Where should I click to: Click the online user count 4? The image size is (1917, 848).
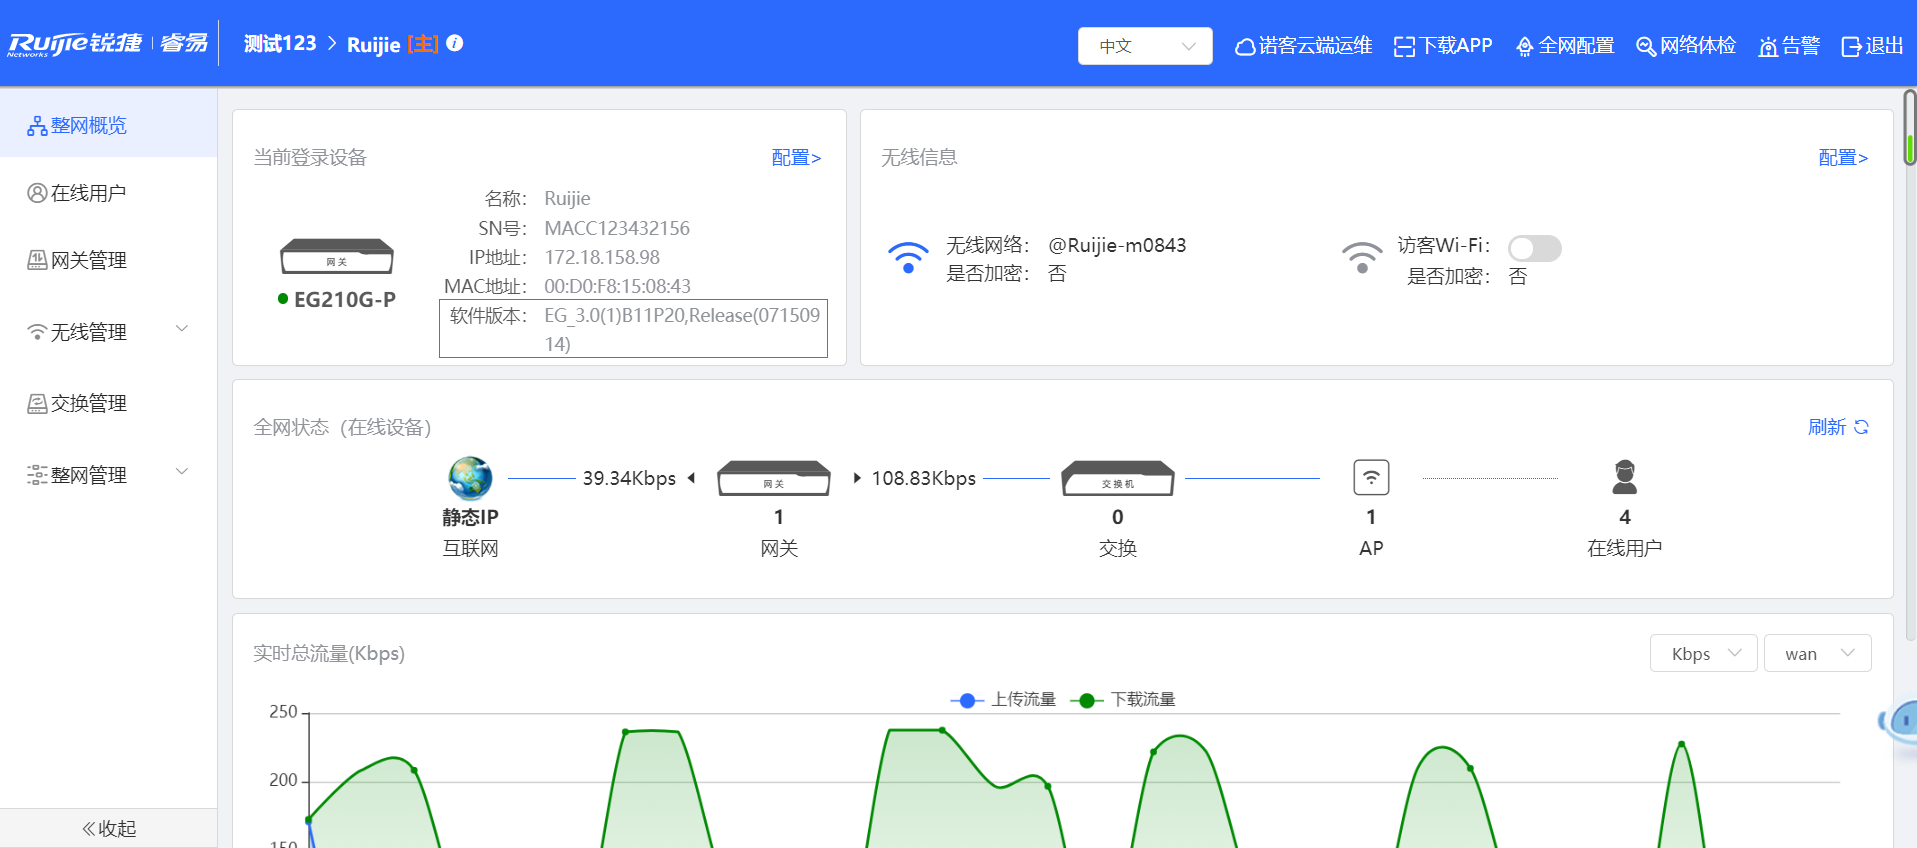tap(1625, 517)
